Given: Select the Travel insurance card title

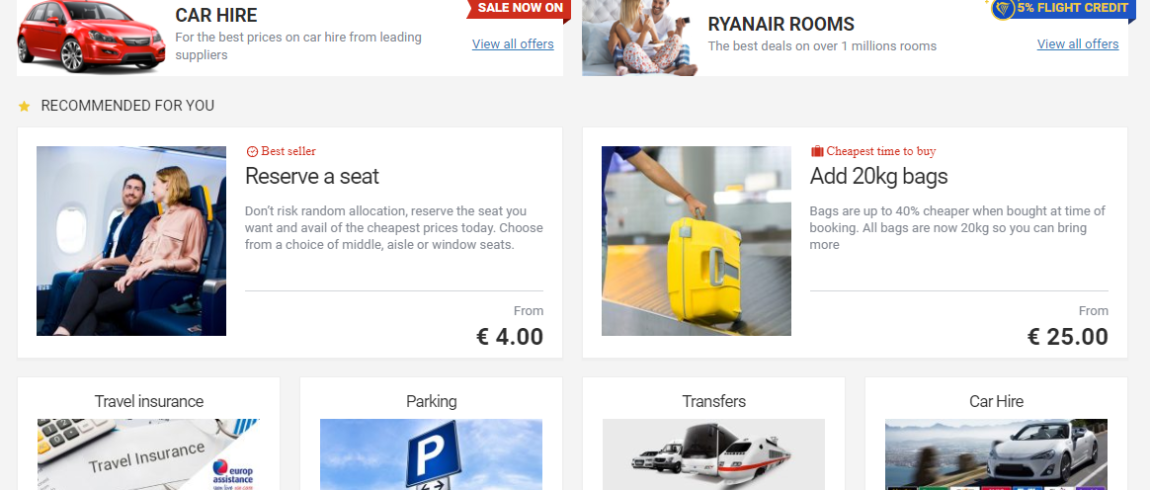Looking at the screenshot, I should [149, 401].
